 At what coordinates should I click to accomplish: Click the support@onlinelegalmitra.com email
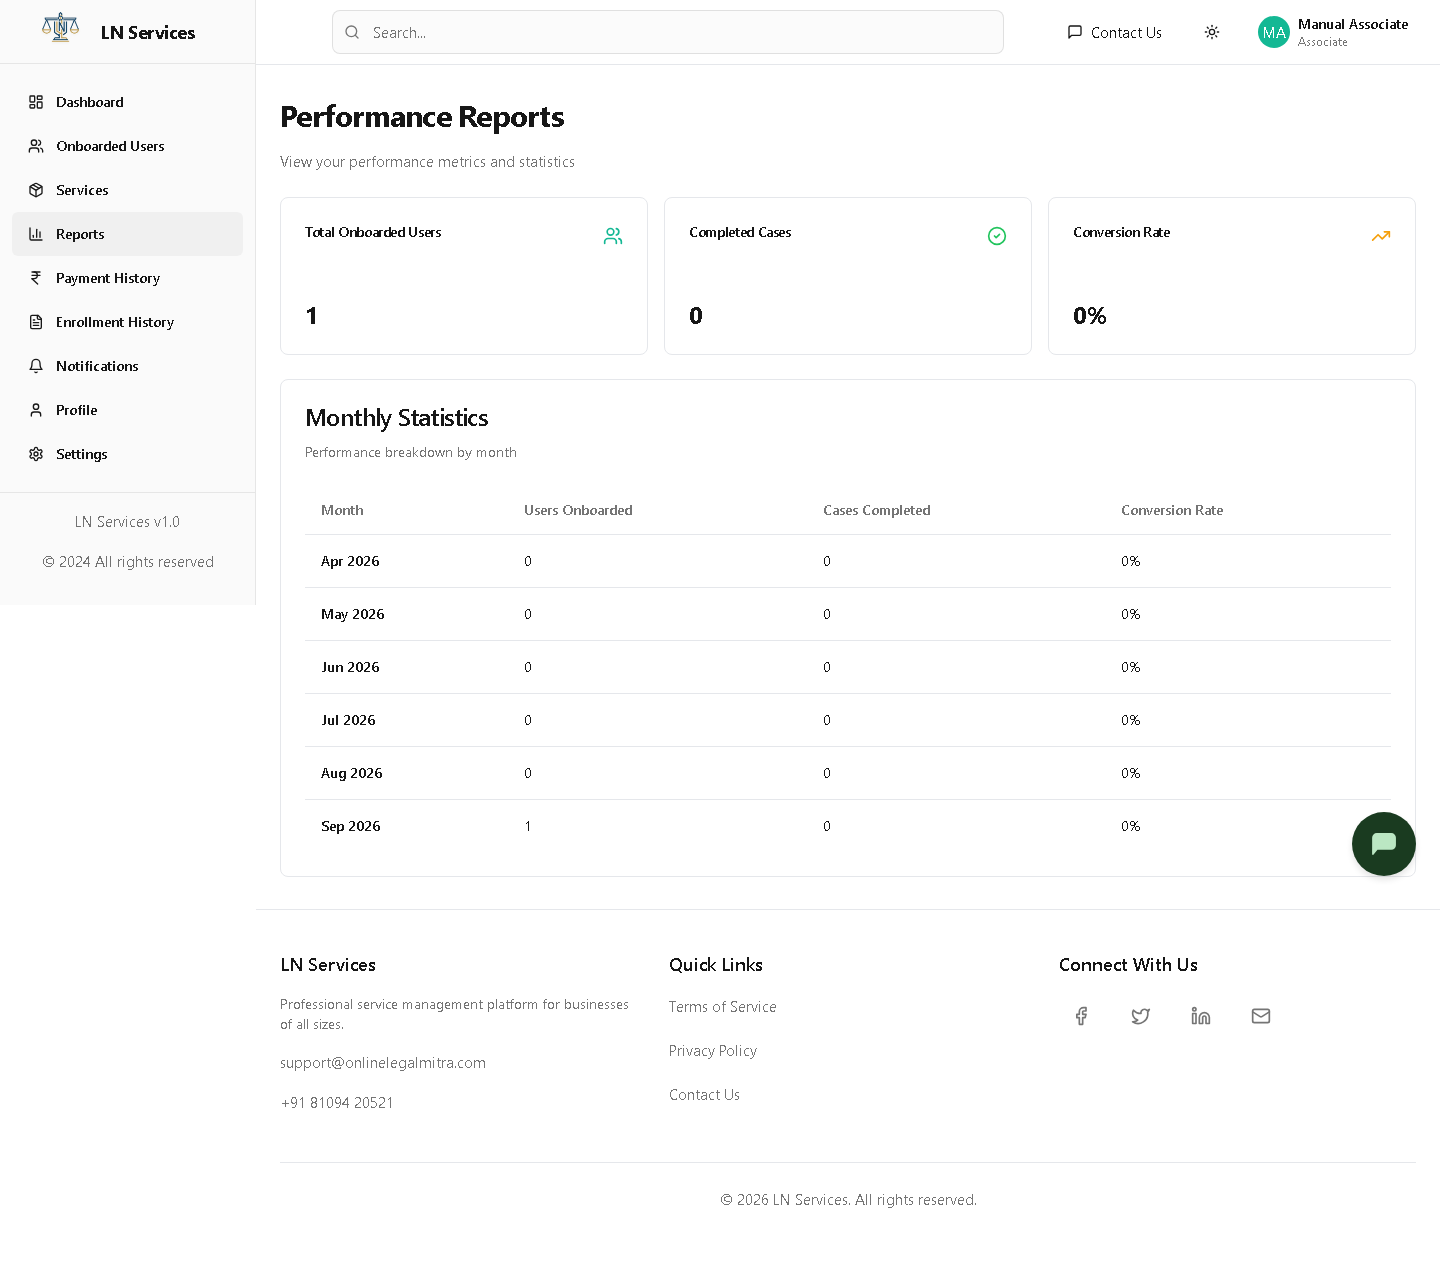(x=383, y=1063)
